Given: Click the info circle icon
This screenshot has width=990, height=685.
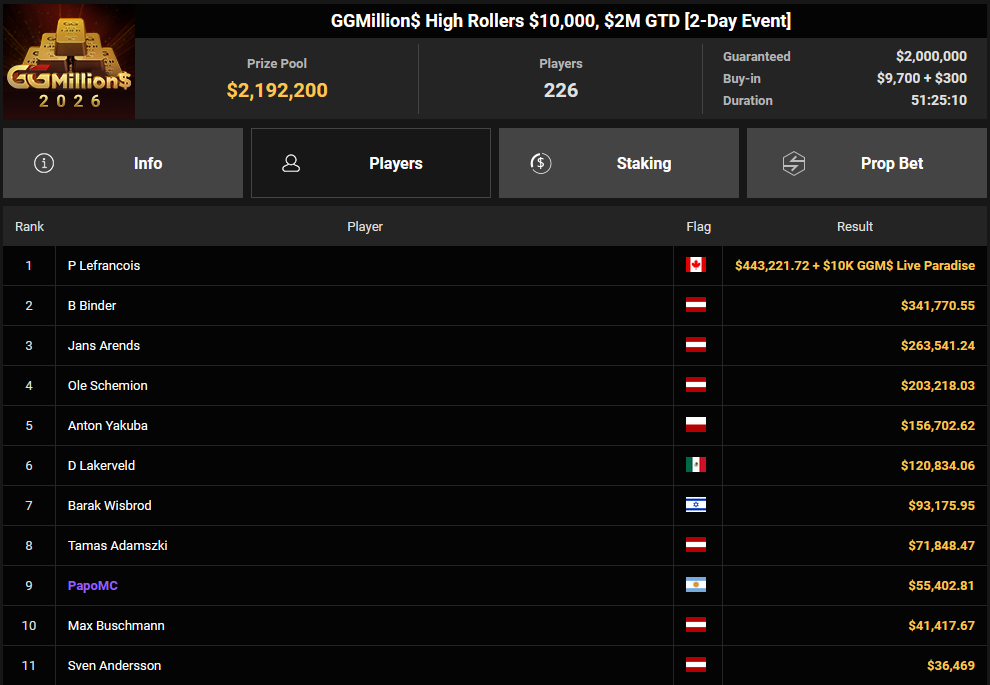Looking at the screenshot, I should pos(44,163).
